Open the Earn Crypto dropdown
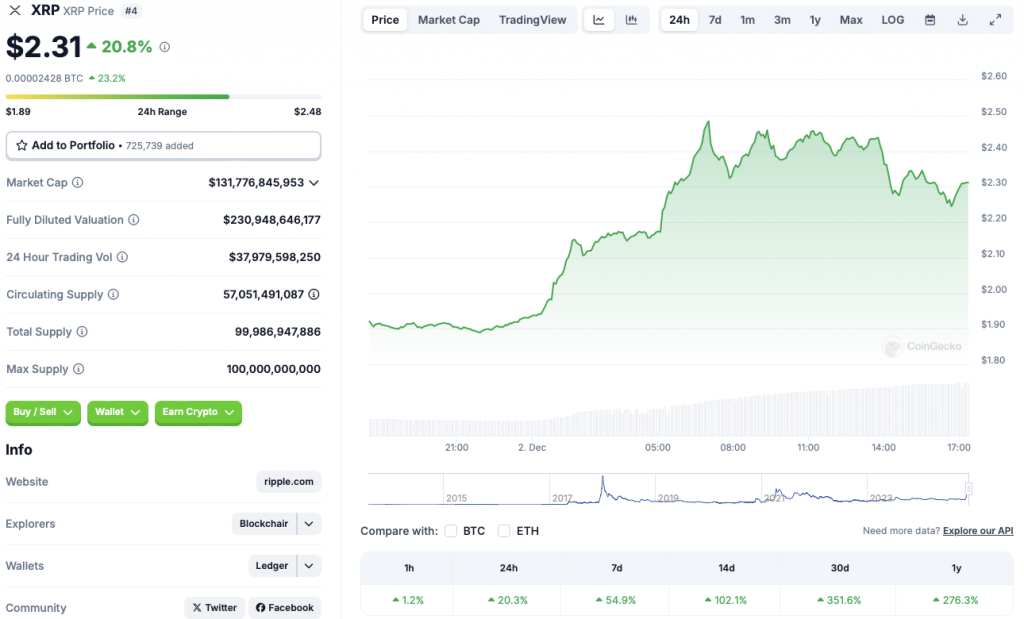Viewport: 1024px width, 619px height. tap(199, 412)
